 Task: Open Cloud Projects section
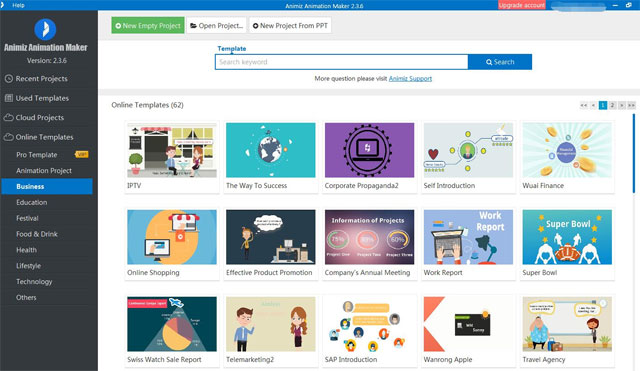tap(34, 118)
